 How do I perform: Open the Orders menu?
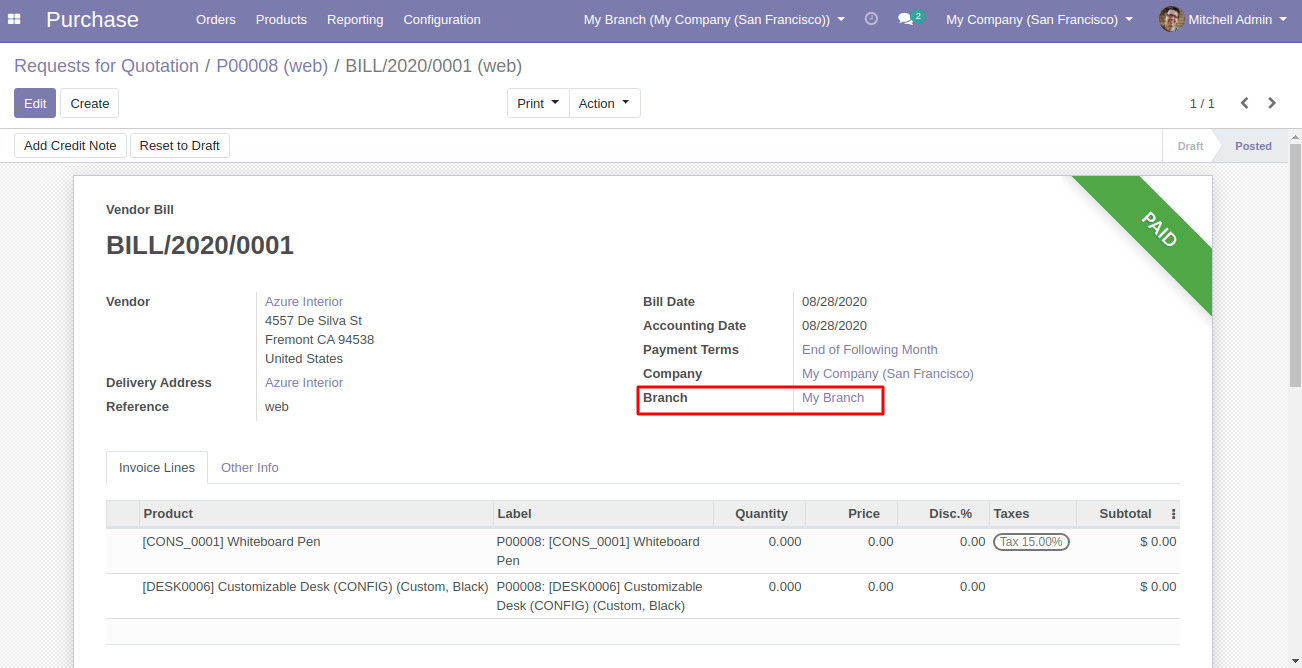pyautogui.click(x=216, y=19)
